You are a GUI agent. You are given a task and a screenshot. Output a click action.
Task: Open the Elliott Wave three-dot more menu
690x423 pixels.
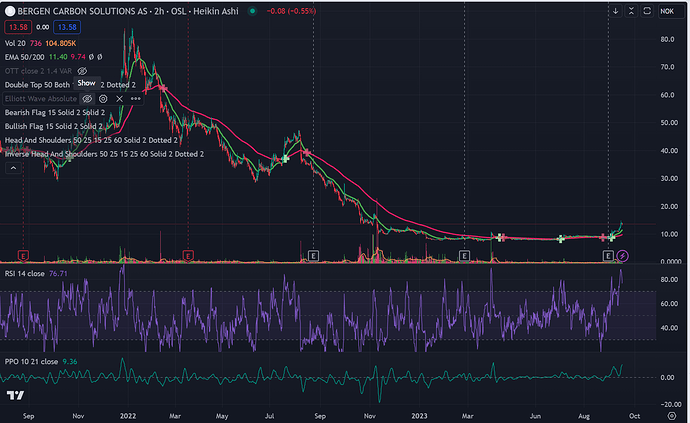136,99
